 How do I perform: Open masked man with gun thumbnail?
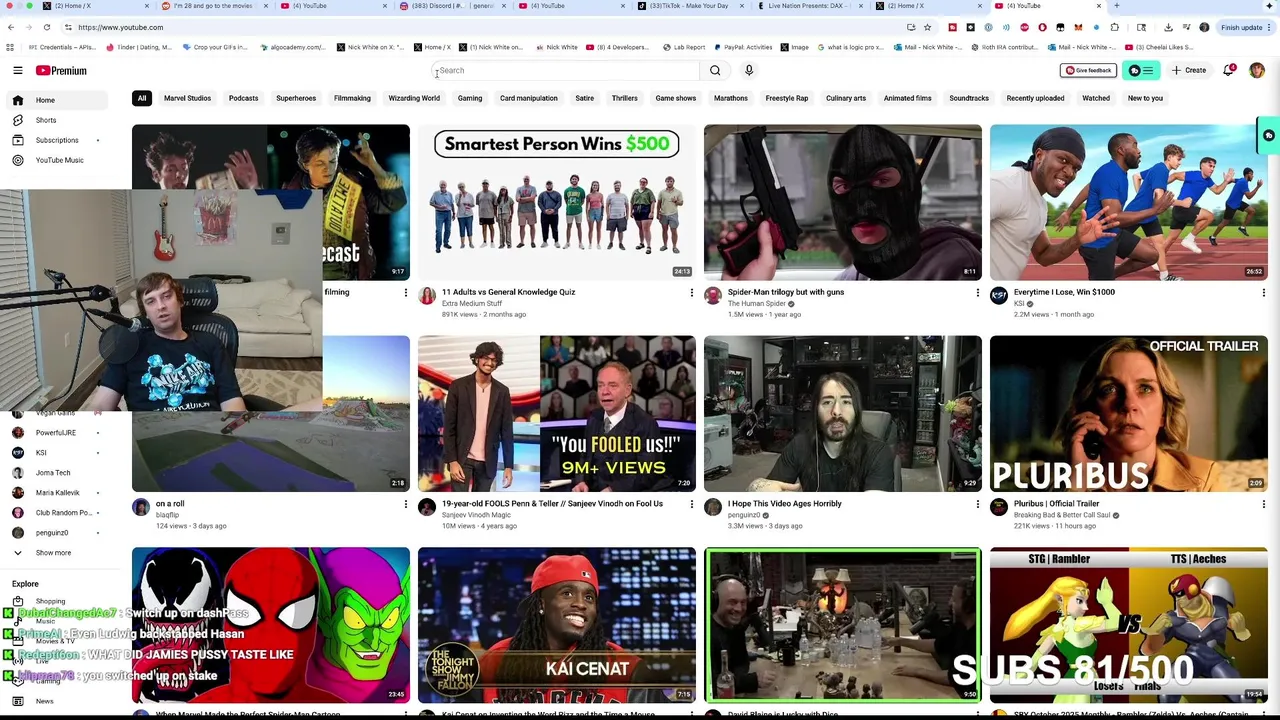pyautogui.click(x=842, y=202)
